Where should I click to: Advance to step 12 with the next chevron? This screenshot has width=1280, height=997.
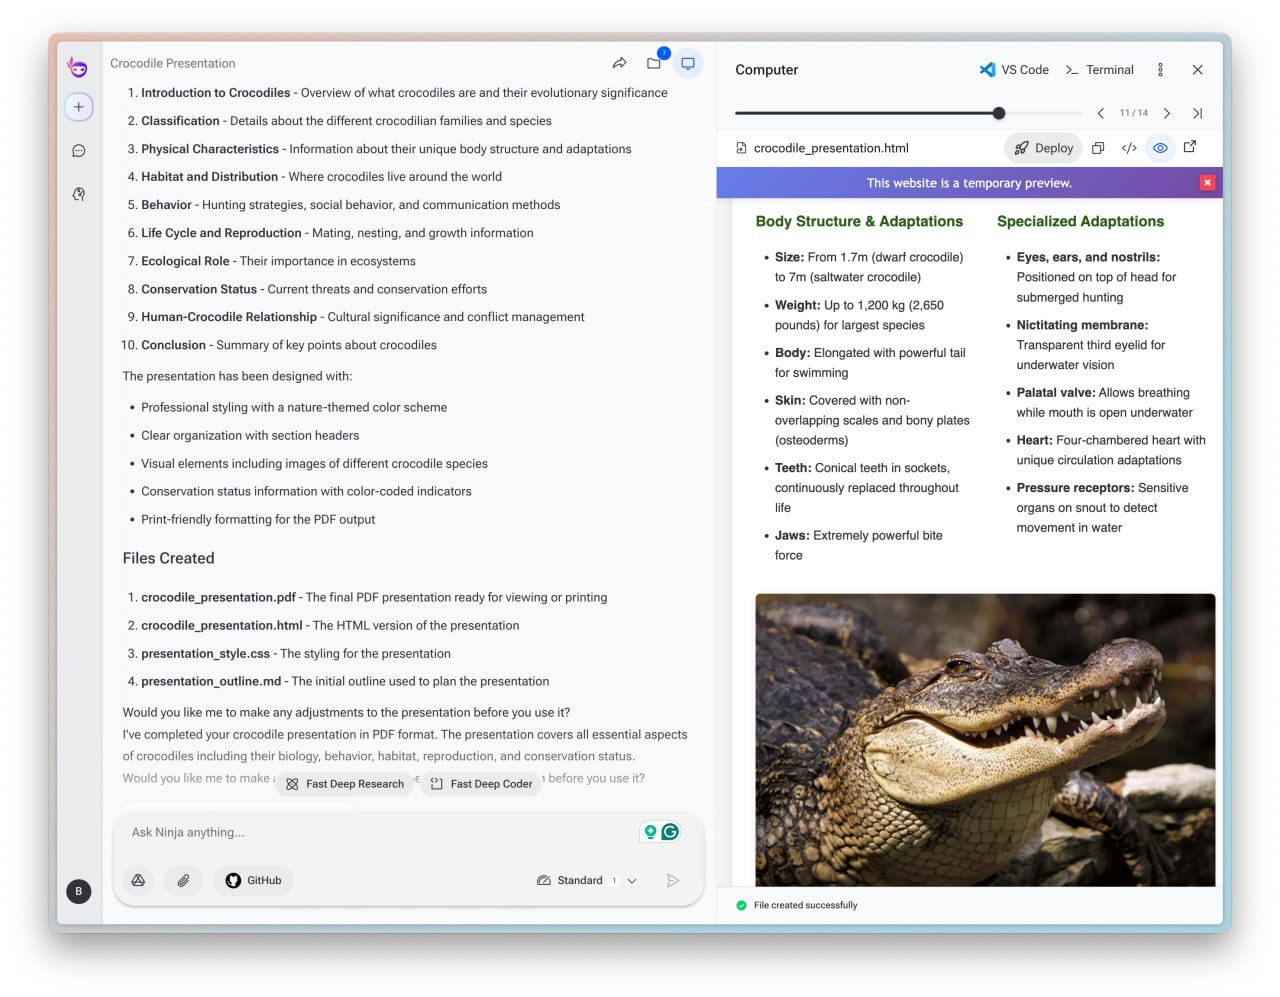click(1167, 113)
